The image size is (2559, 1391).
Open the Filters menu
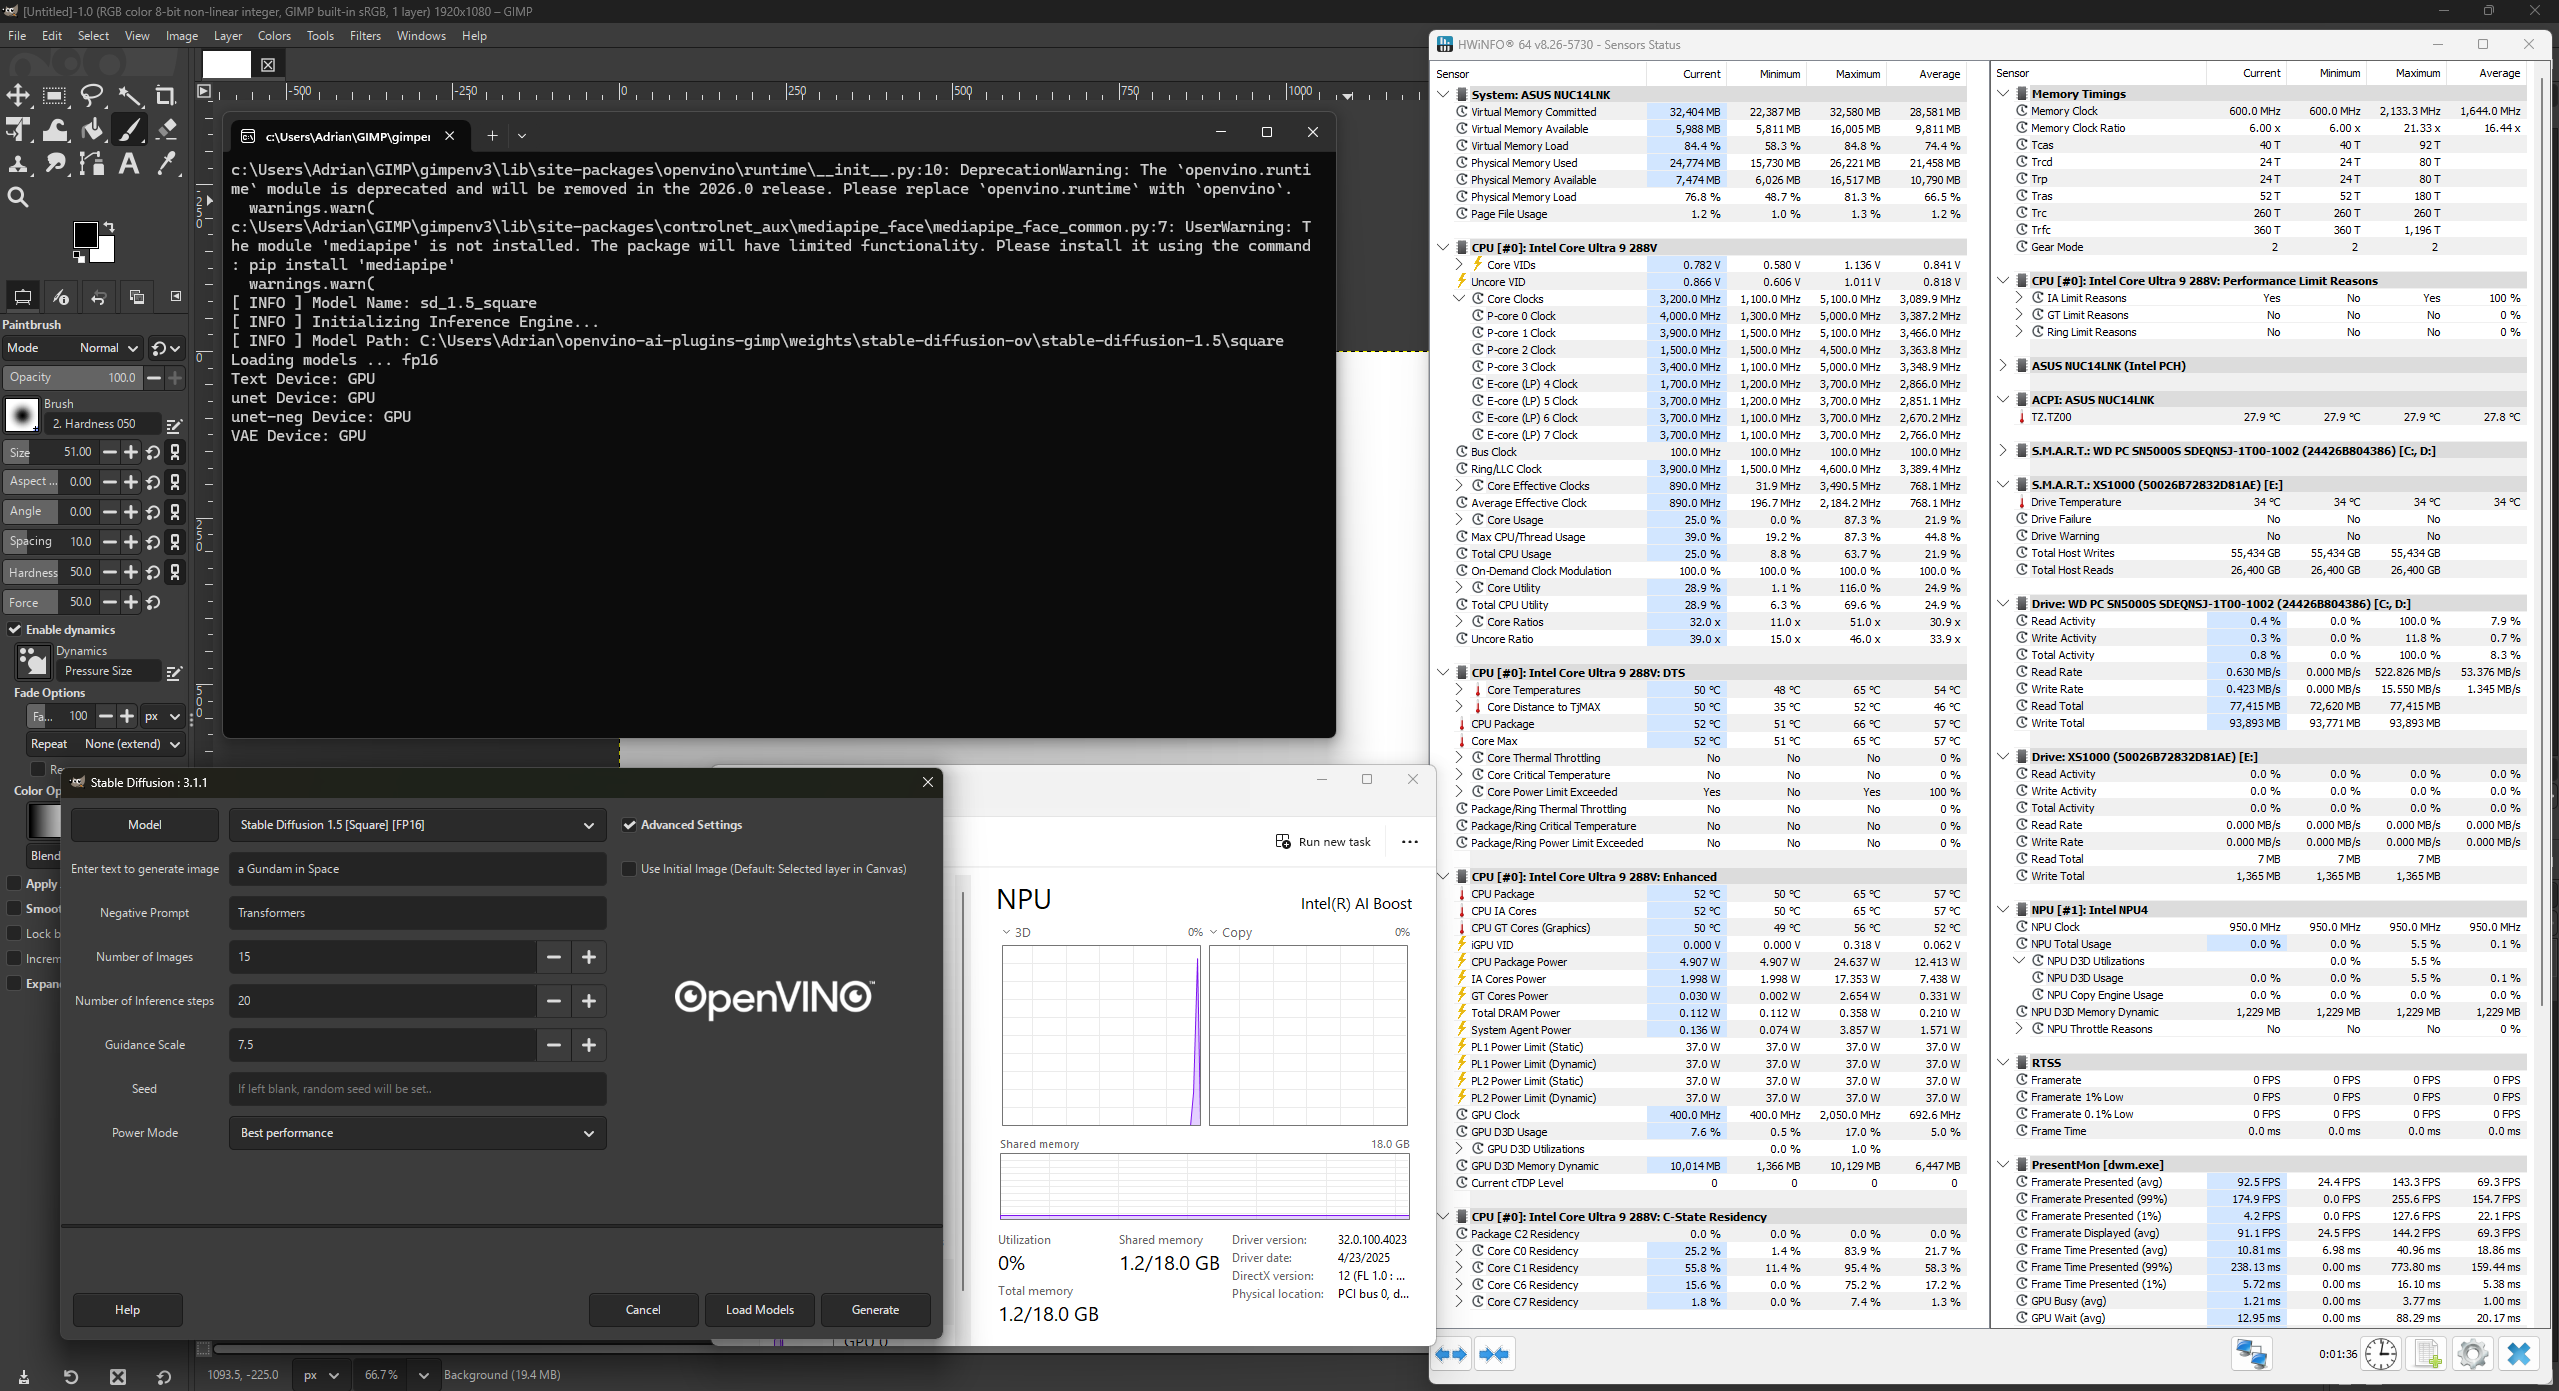pyautogui.click(x=365, y=36)
